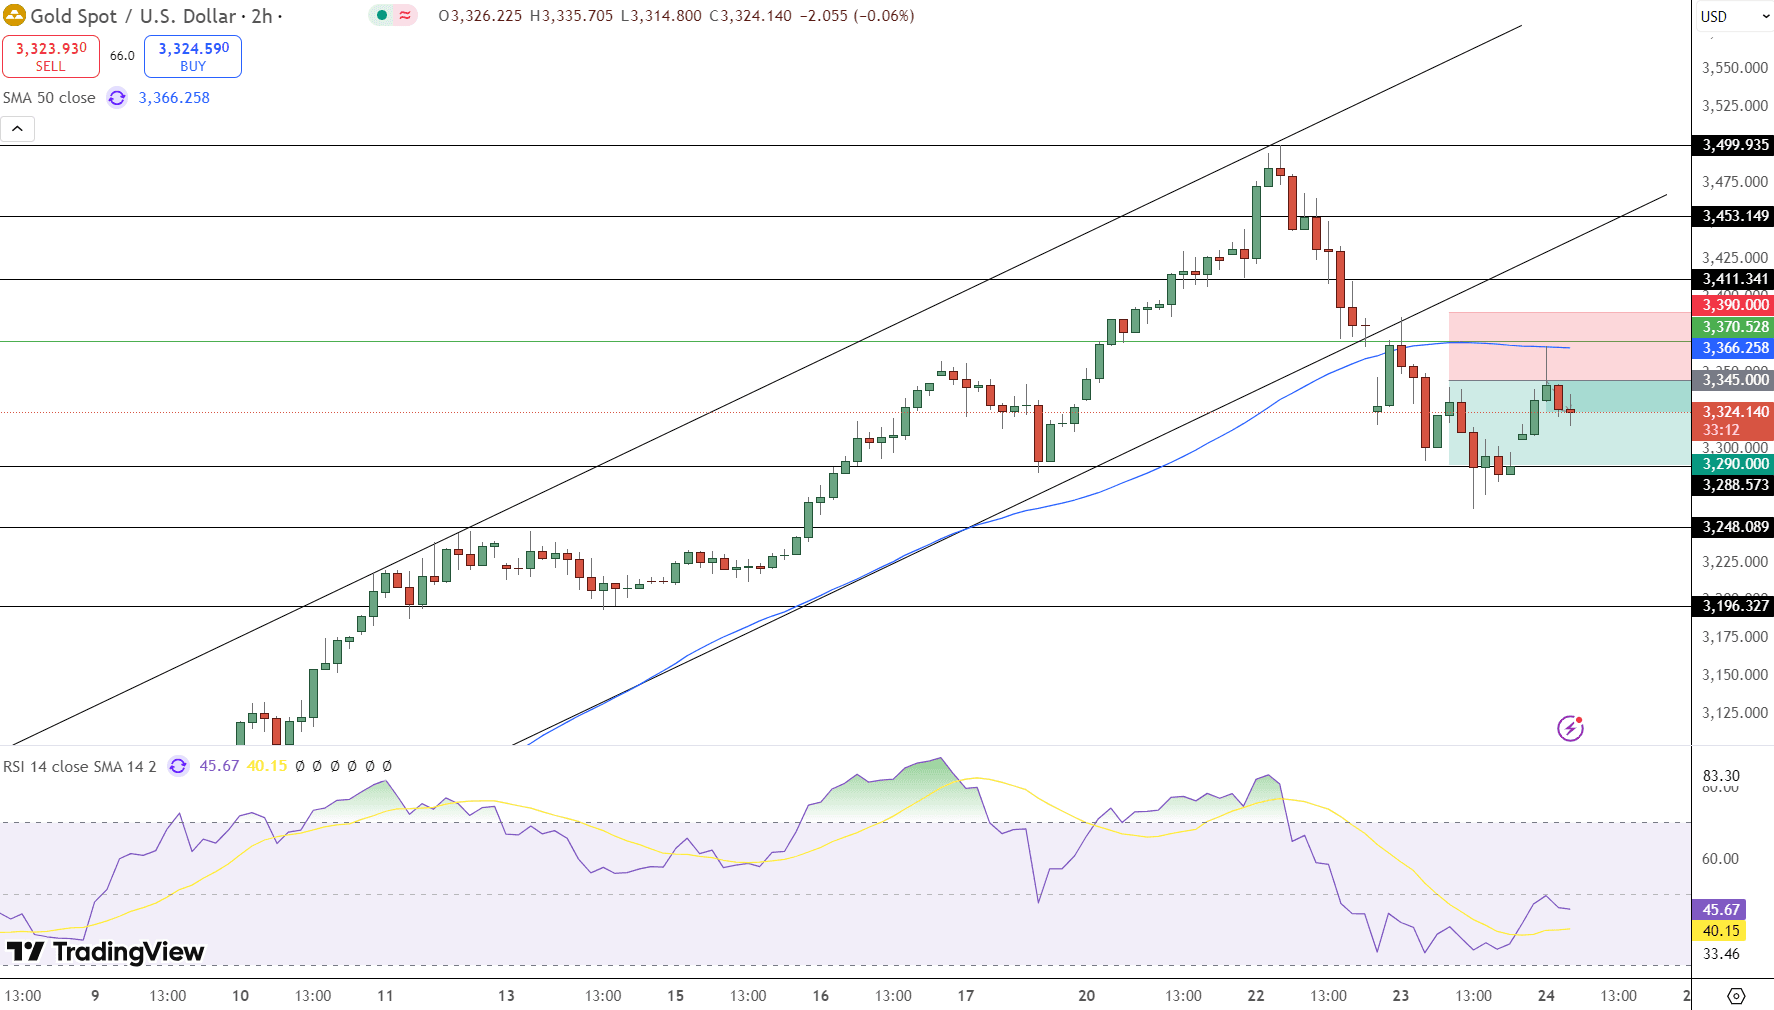1774x1010 pixels.
Task: Select the RSI 14 close SMA 14 2 label
Action: (80, 766)
